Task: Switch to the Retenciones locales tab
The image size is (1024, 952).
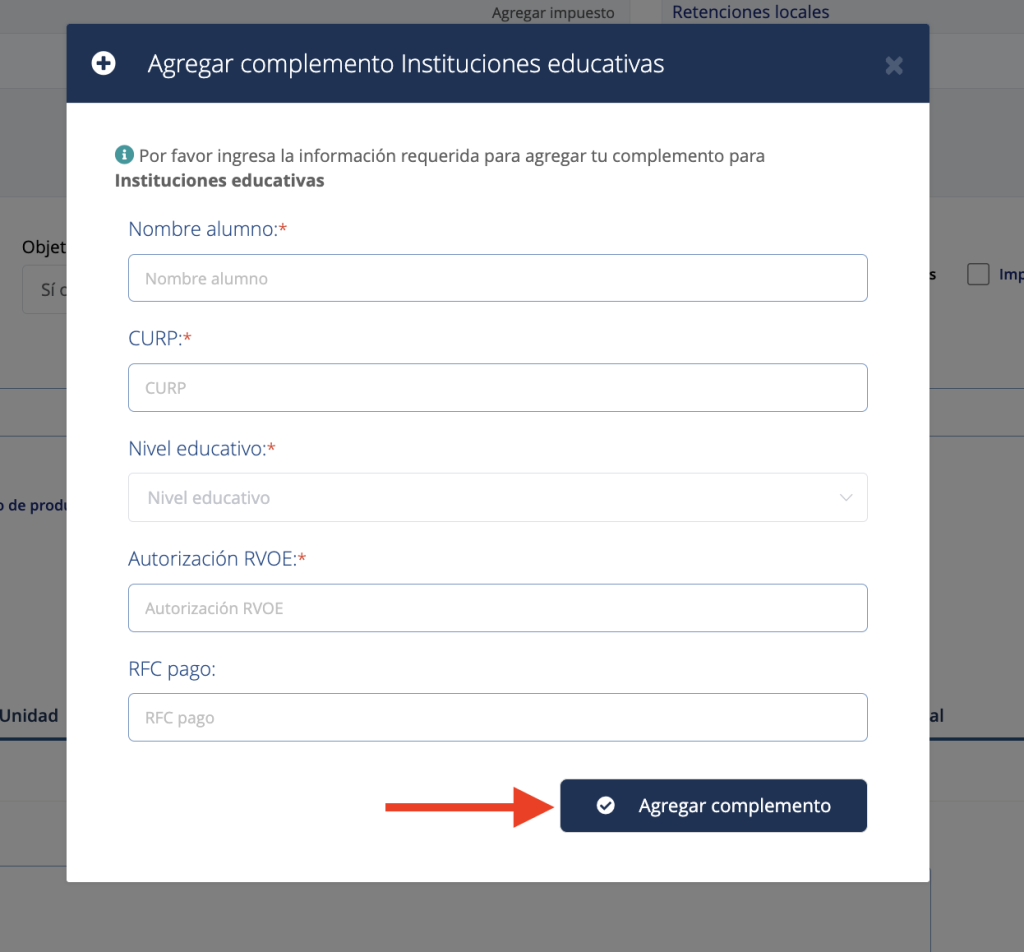Action: click(750, 11)
